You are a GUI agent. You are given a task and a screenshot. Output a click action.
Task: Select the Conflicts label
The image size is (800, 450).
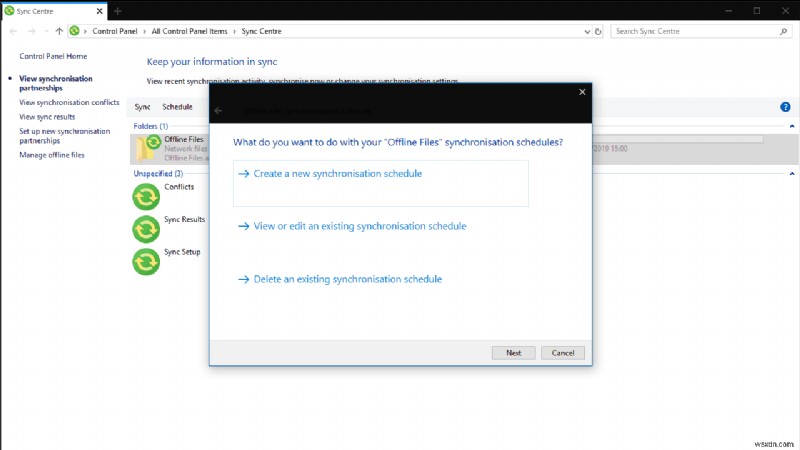(x=179, y=187)
